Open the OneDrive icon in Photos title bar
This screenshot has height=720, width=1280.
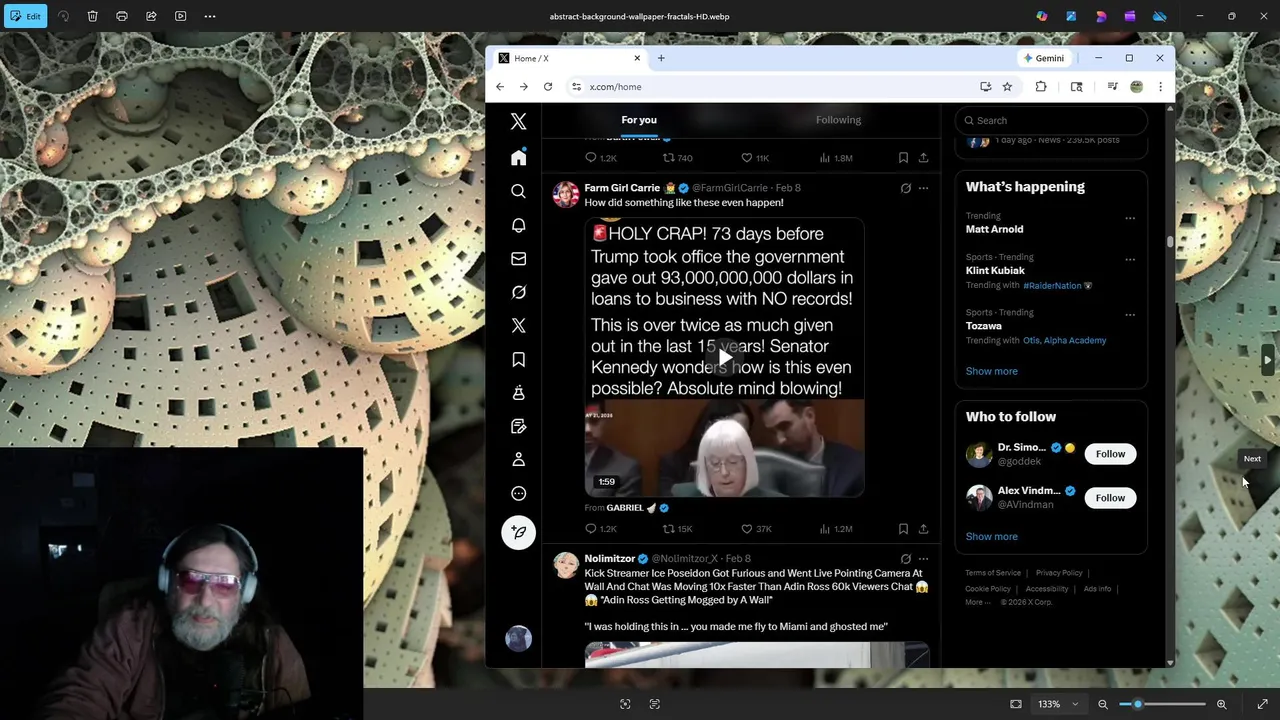click(x=1160, y=16)
